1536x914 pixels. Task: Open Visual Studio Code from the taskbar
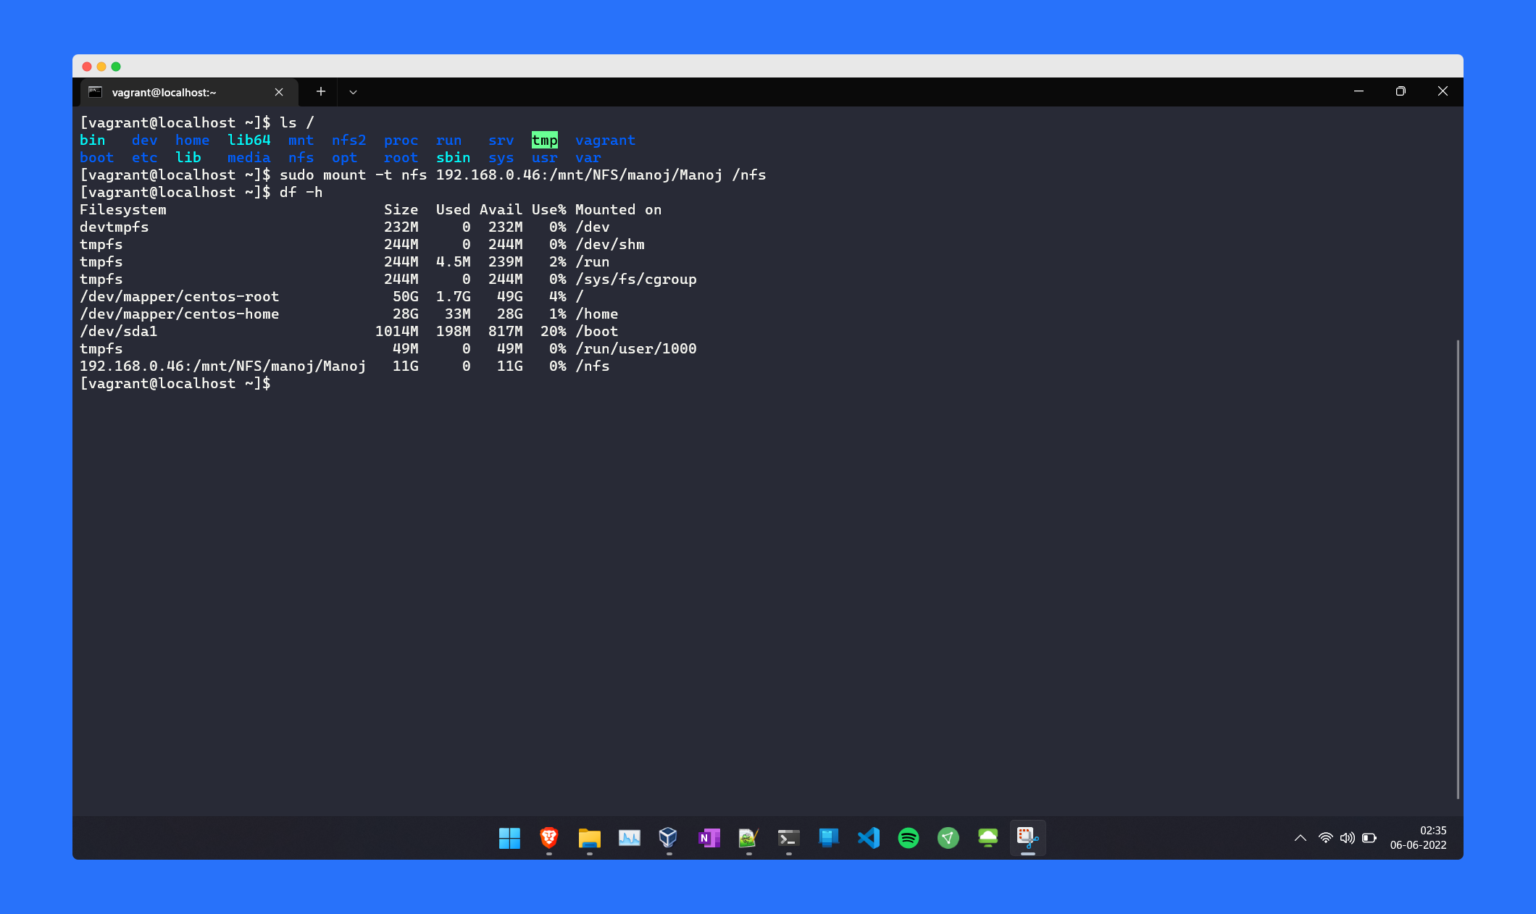tap(868, 838)
